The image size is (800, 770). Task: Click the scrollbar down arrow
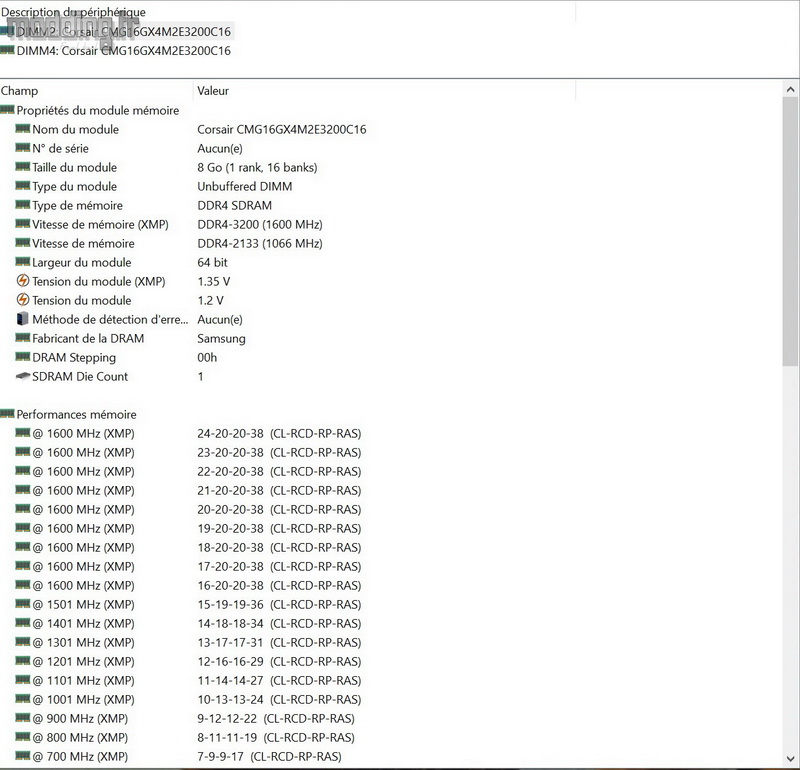tap(790, 758)
